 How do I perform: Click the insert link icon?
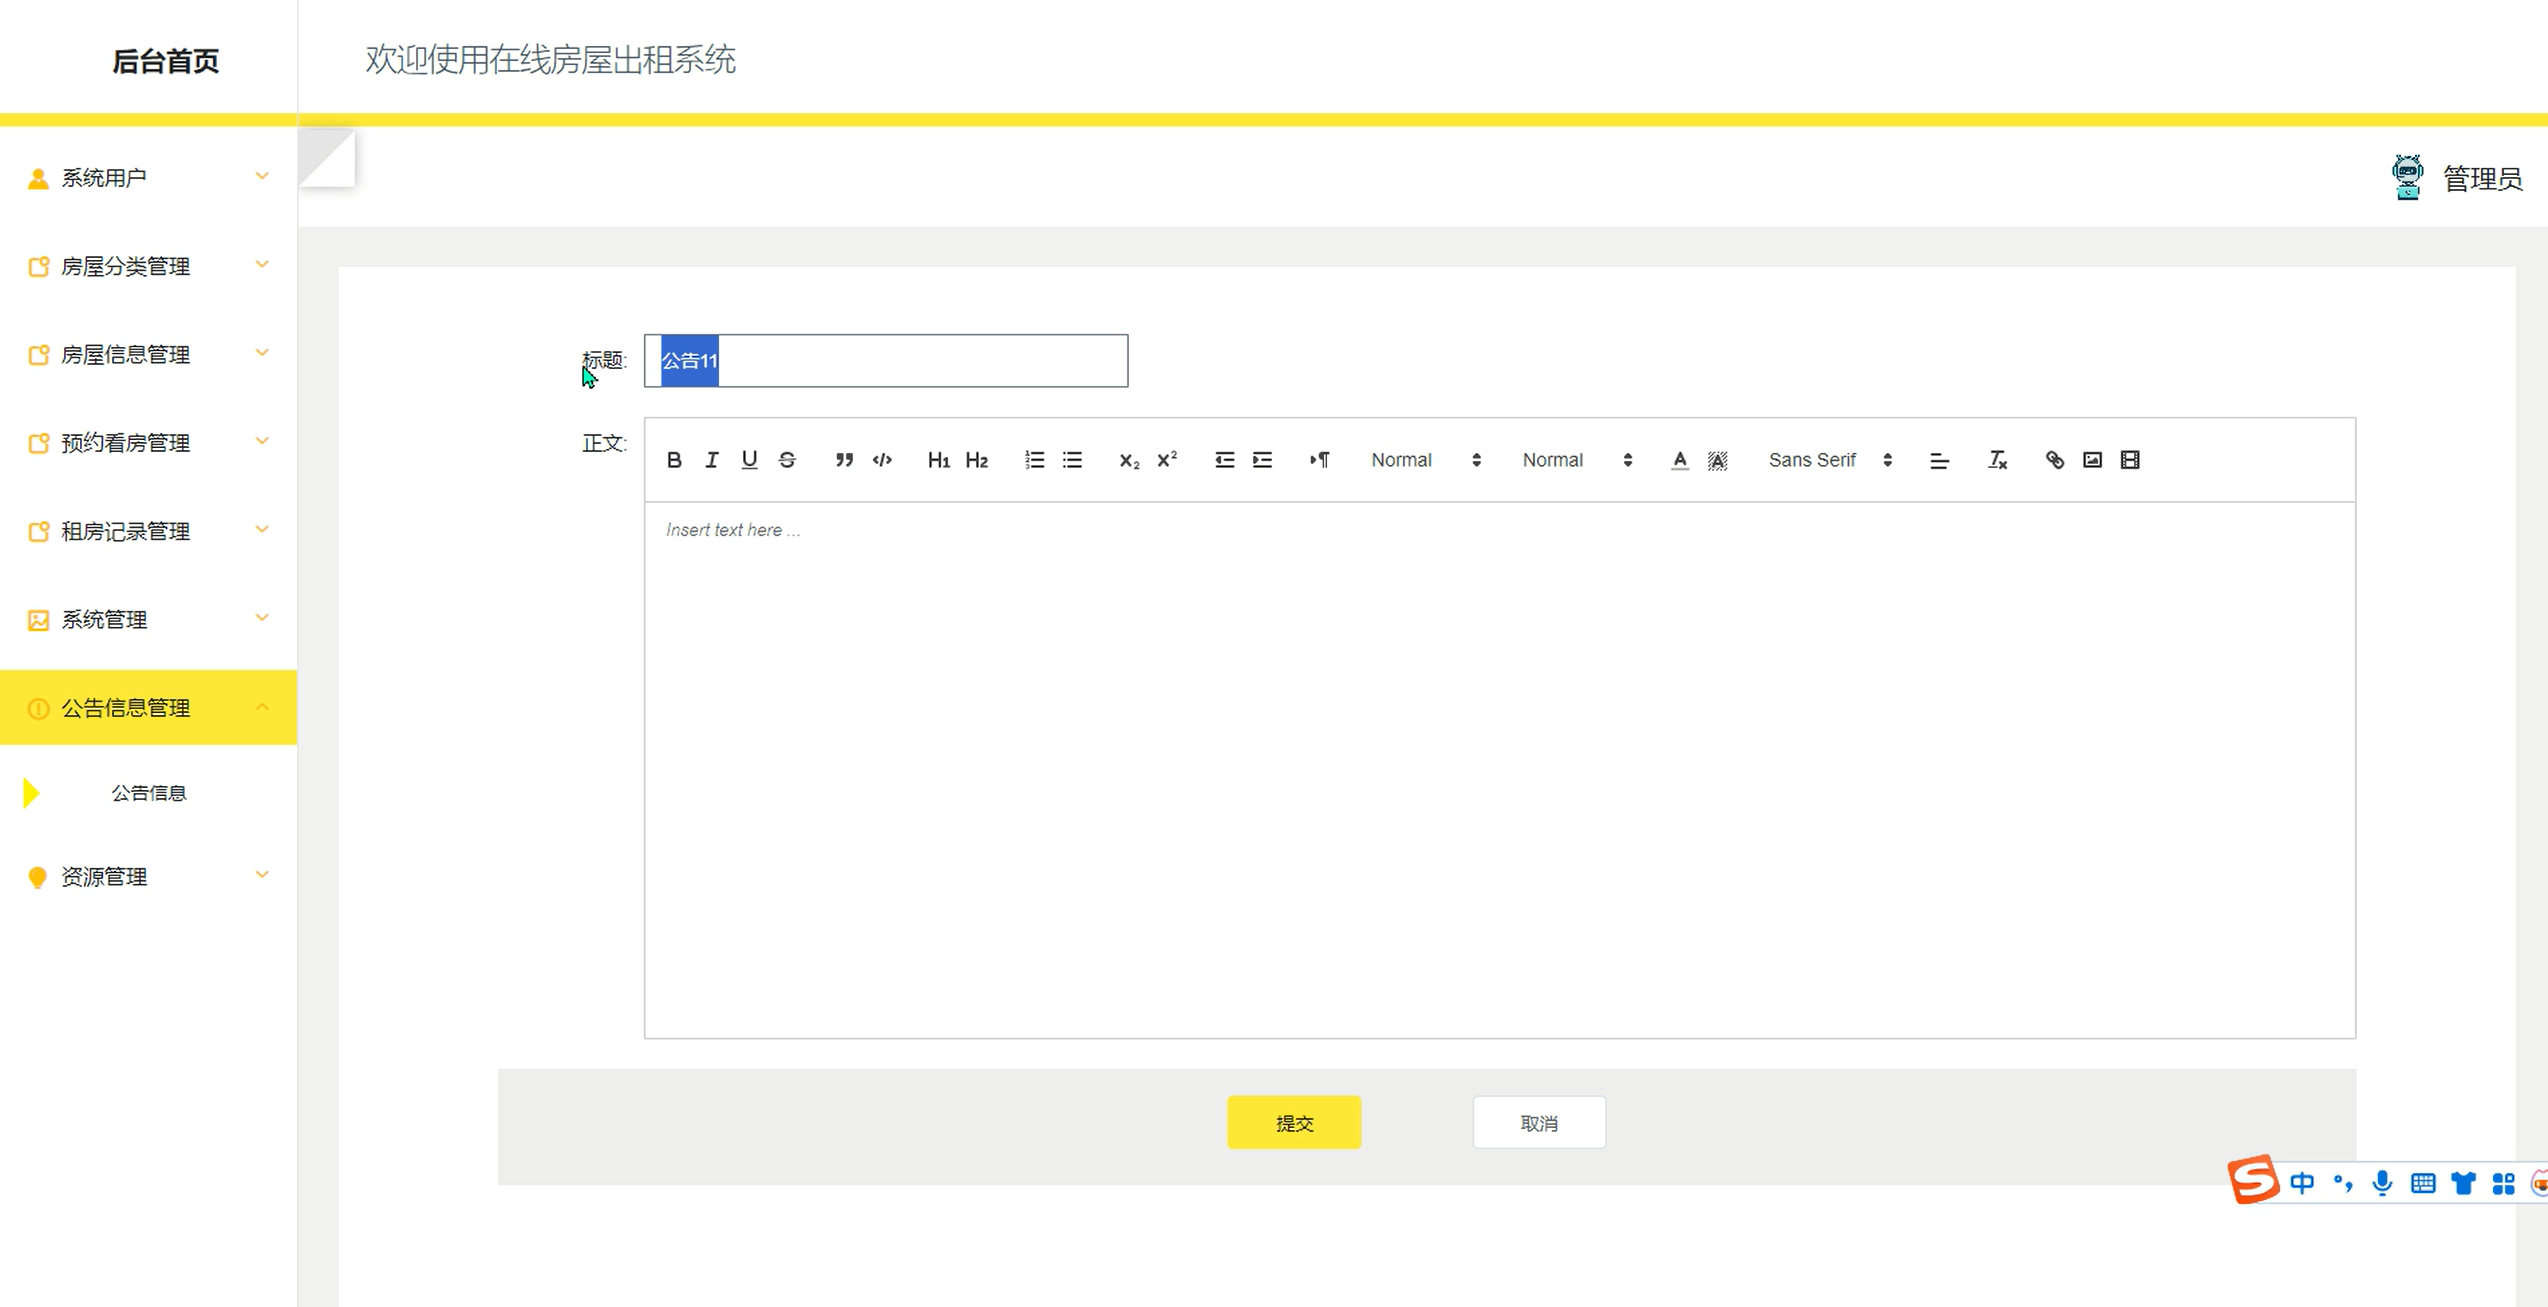[x=2054, y=460]
